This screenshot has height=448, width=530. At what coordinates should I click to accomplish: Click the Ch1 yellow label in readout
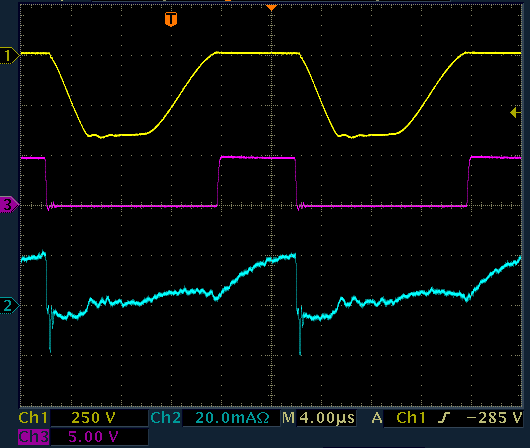pos(33,418)
